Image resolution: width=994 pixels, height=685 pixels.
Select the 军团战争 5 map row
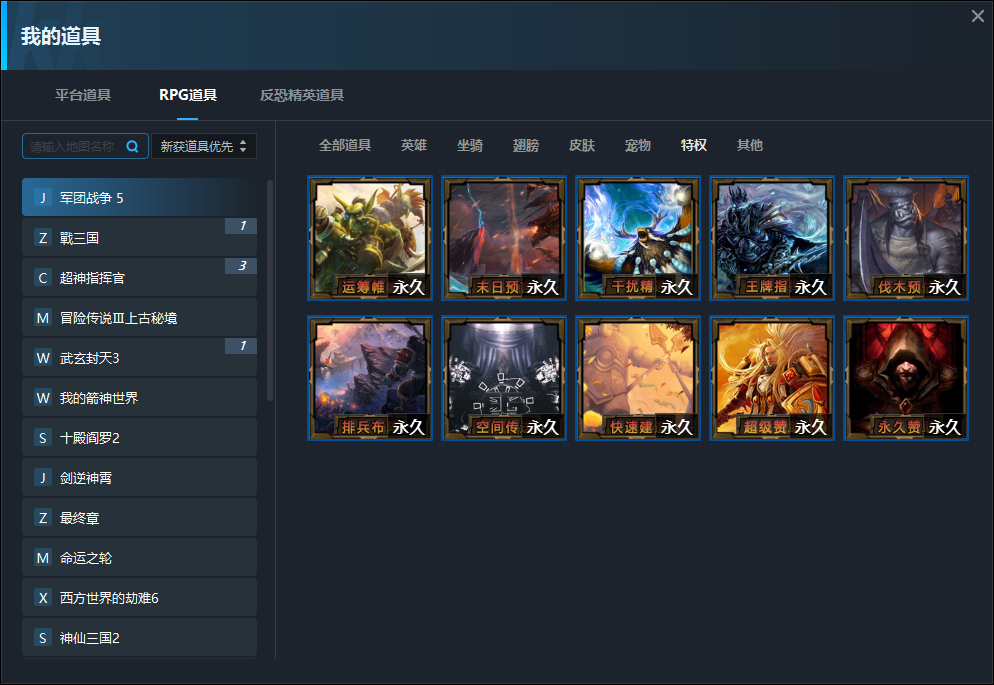[139, 198]
